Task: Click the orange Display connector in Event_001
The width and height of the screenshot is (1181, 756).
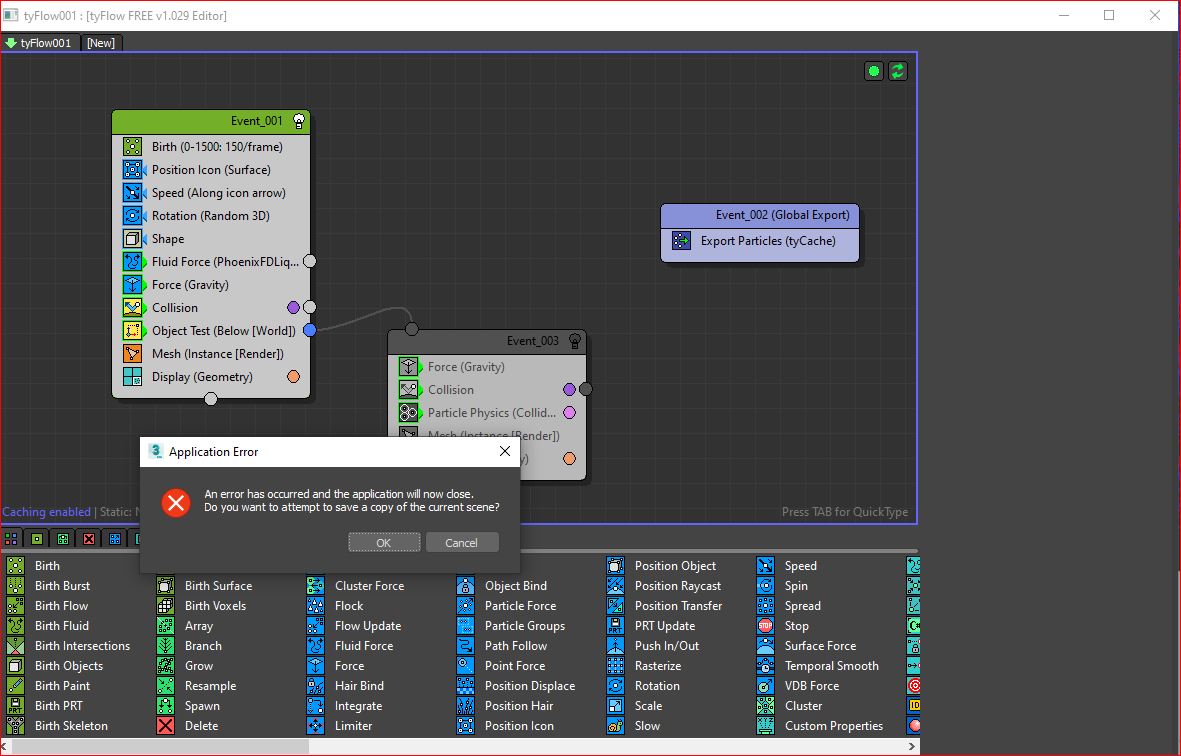Action: pyautogui.click(x=294, y=376)
